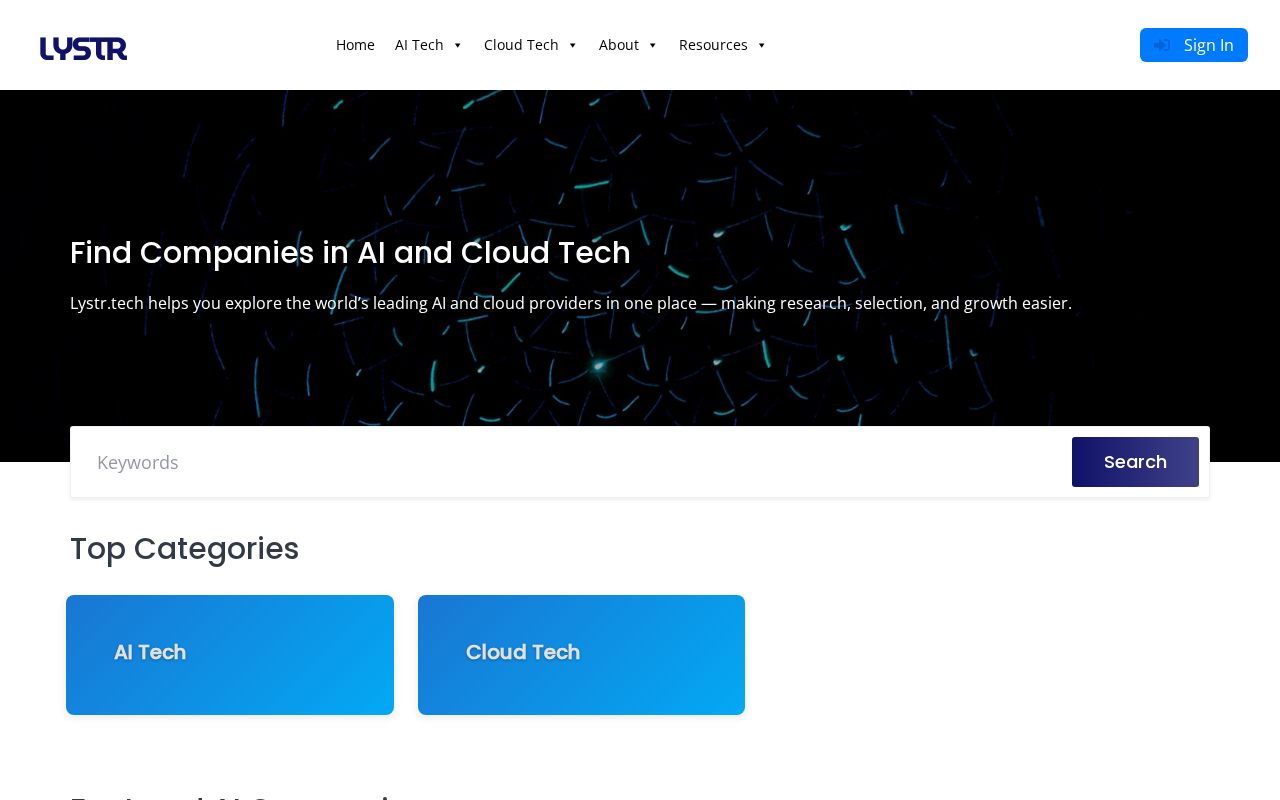Click the Lystr.tech description paragraph
The width and height of the screenshot is (1280, 800).
[571, 303]
